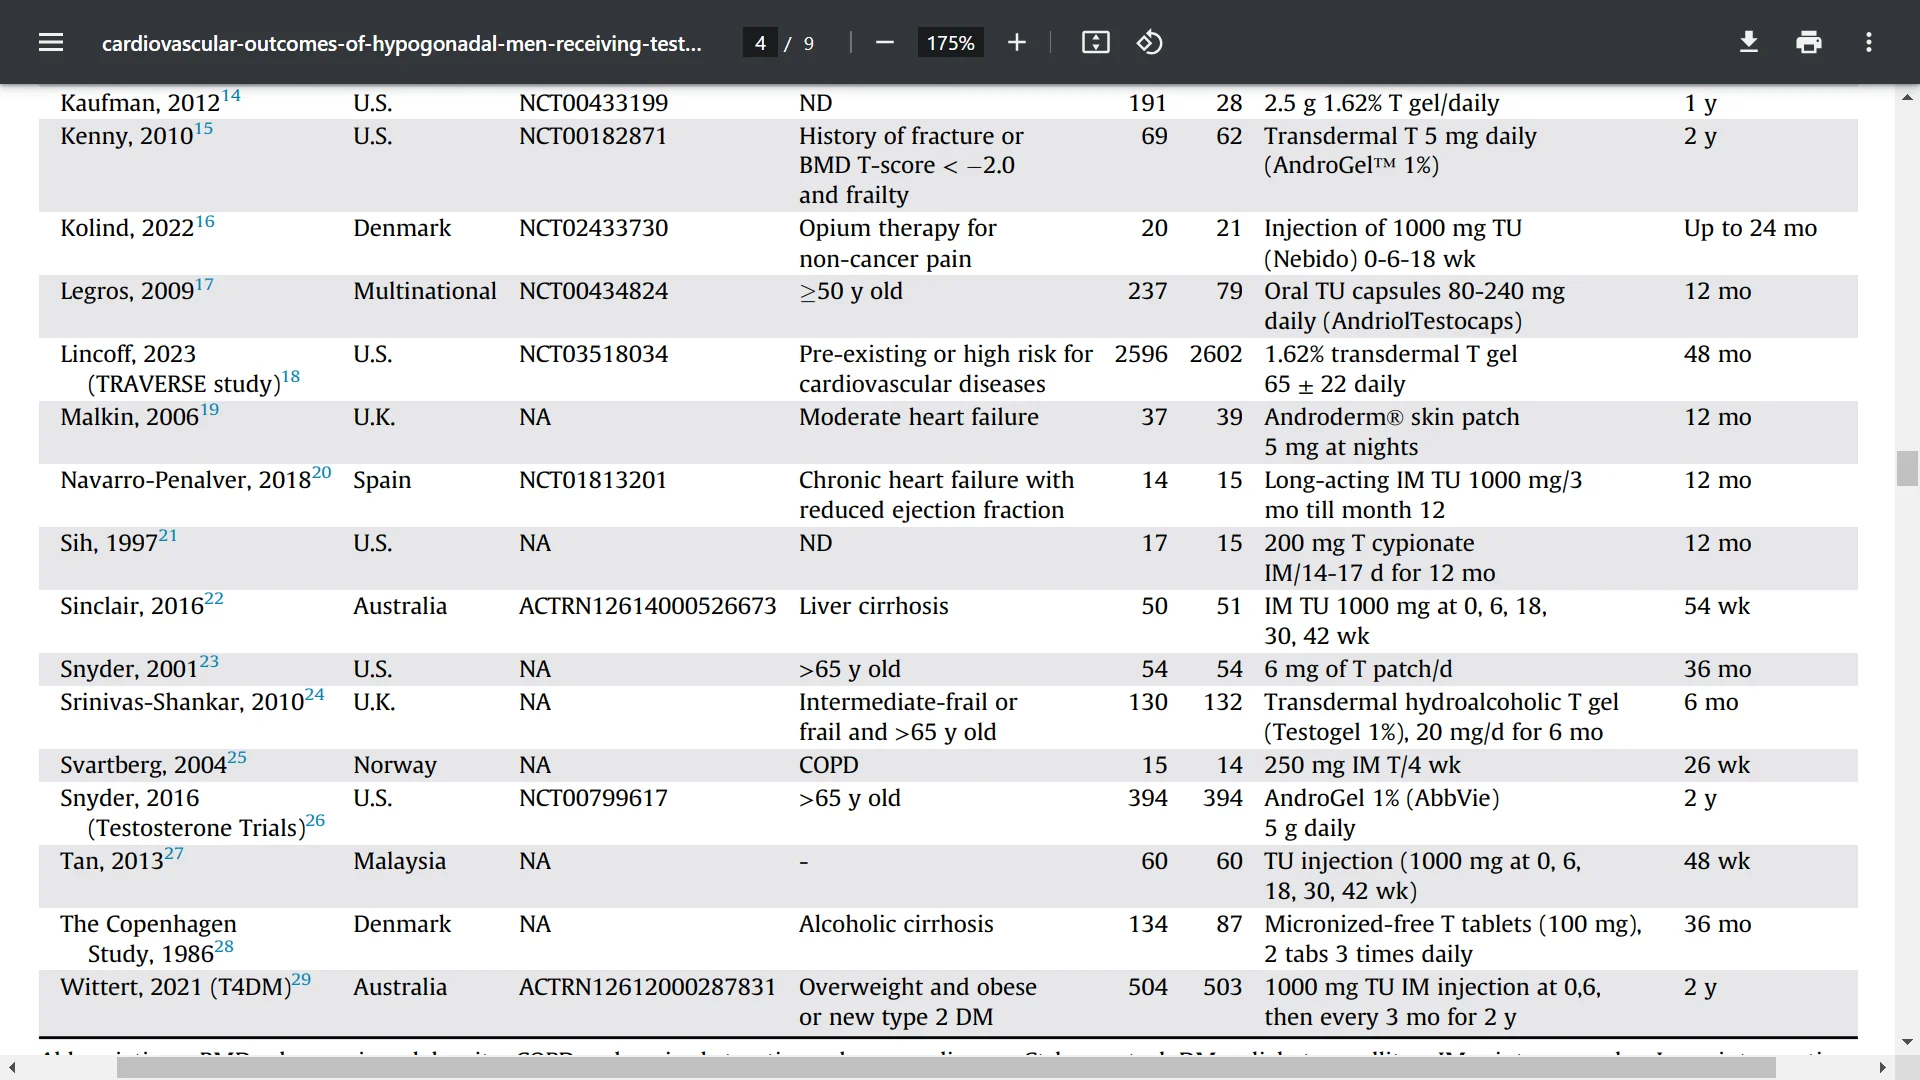Open reference 21 link after Sih, 1997

pyautogui.click(x=168, y=536)
